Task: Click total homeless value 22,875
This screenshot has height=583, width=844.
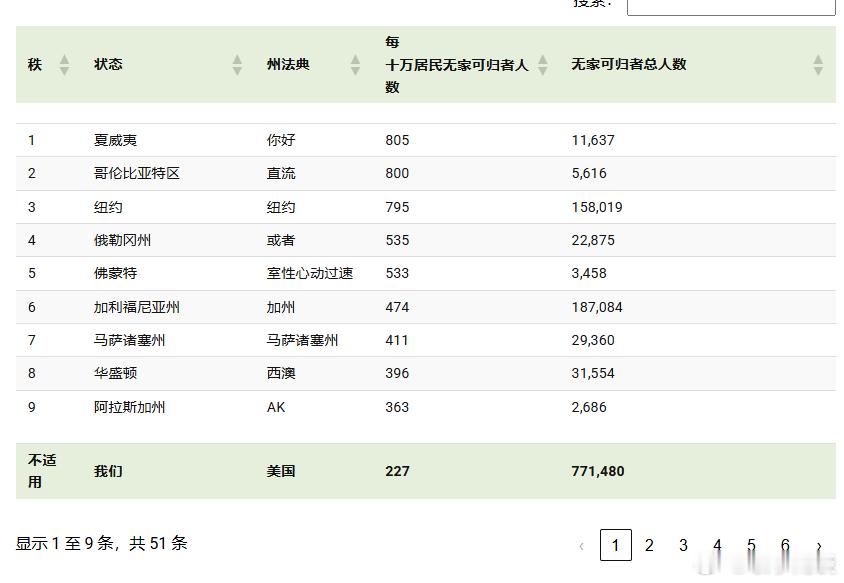Action: [593, 240]
